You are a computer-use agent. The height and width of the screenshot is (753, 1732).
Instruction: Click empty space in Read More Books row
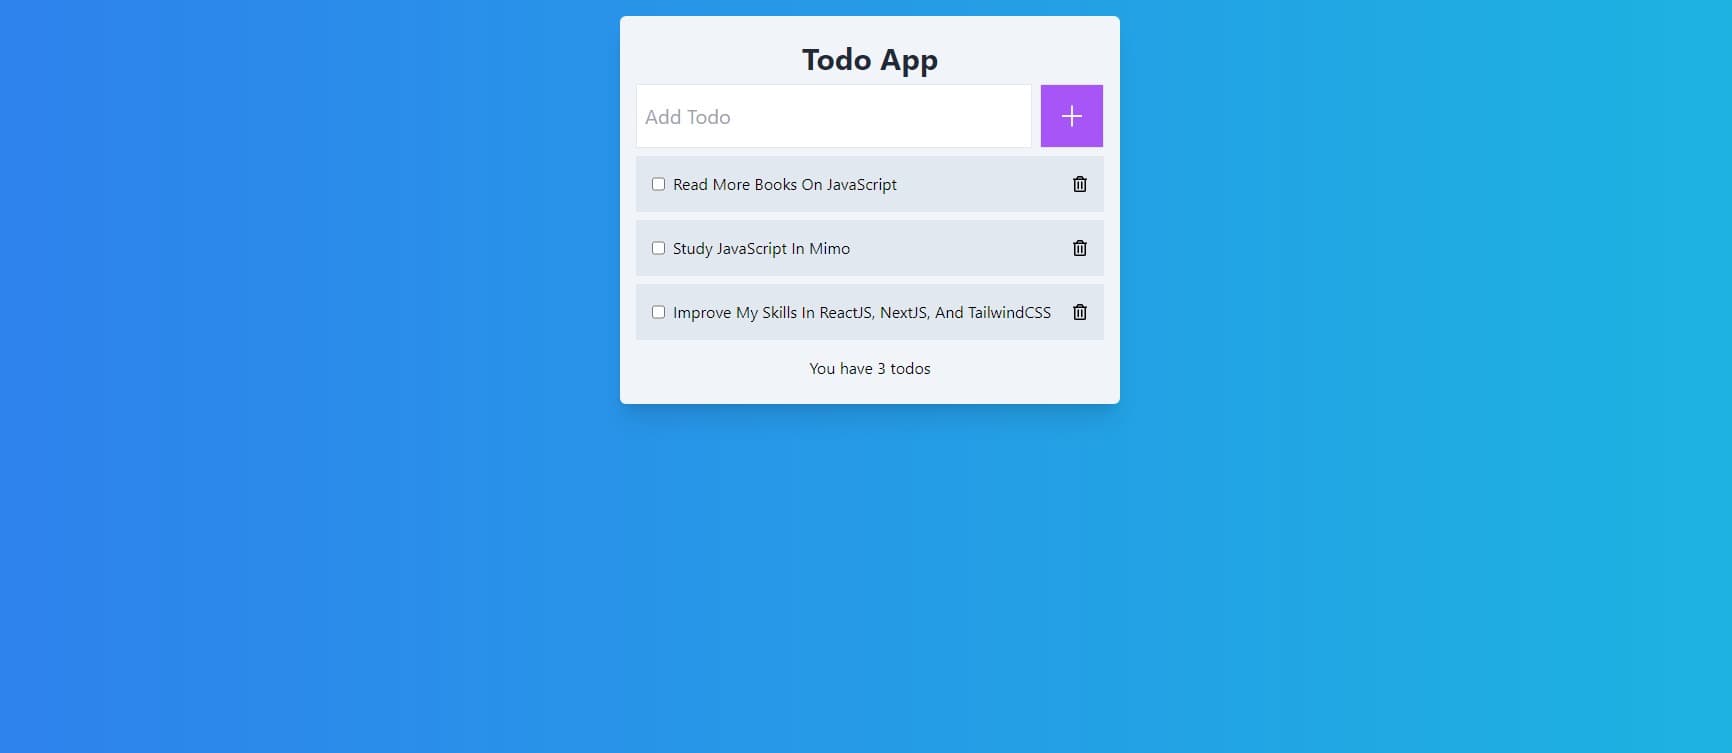[984, 184]
